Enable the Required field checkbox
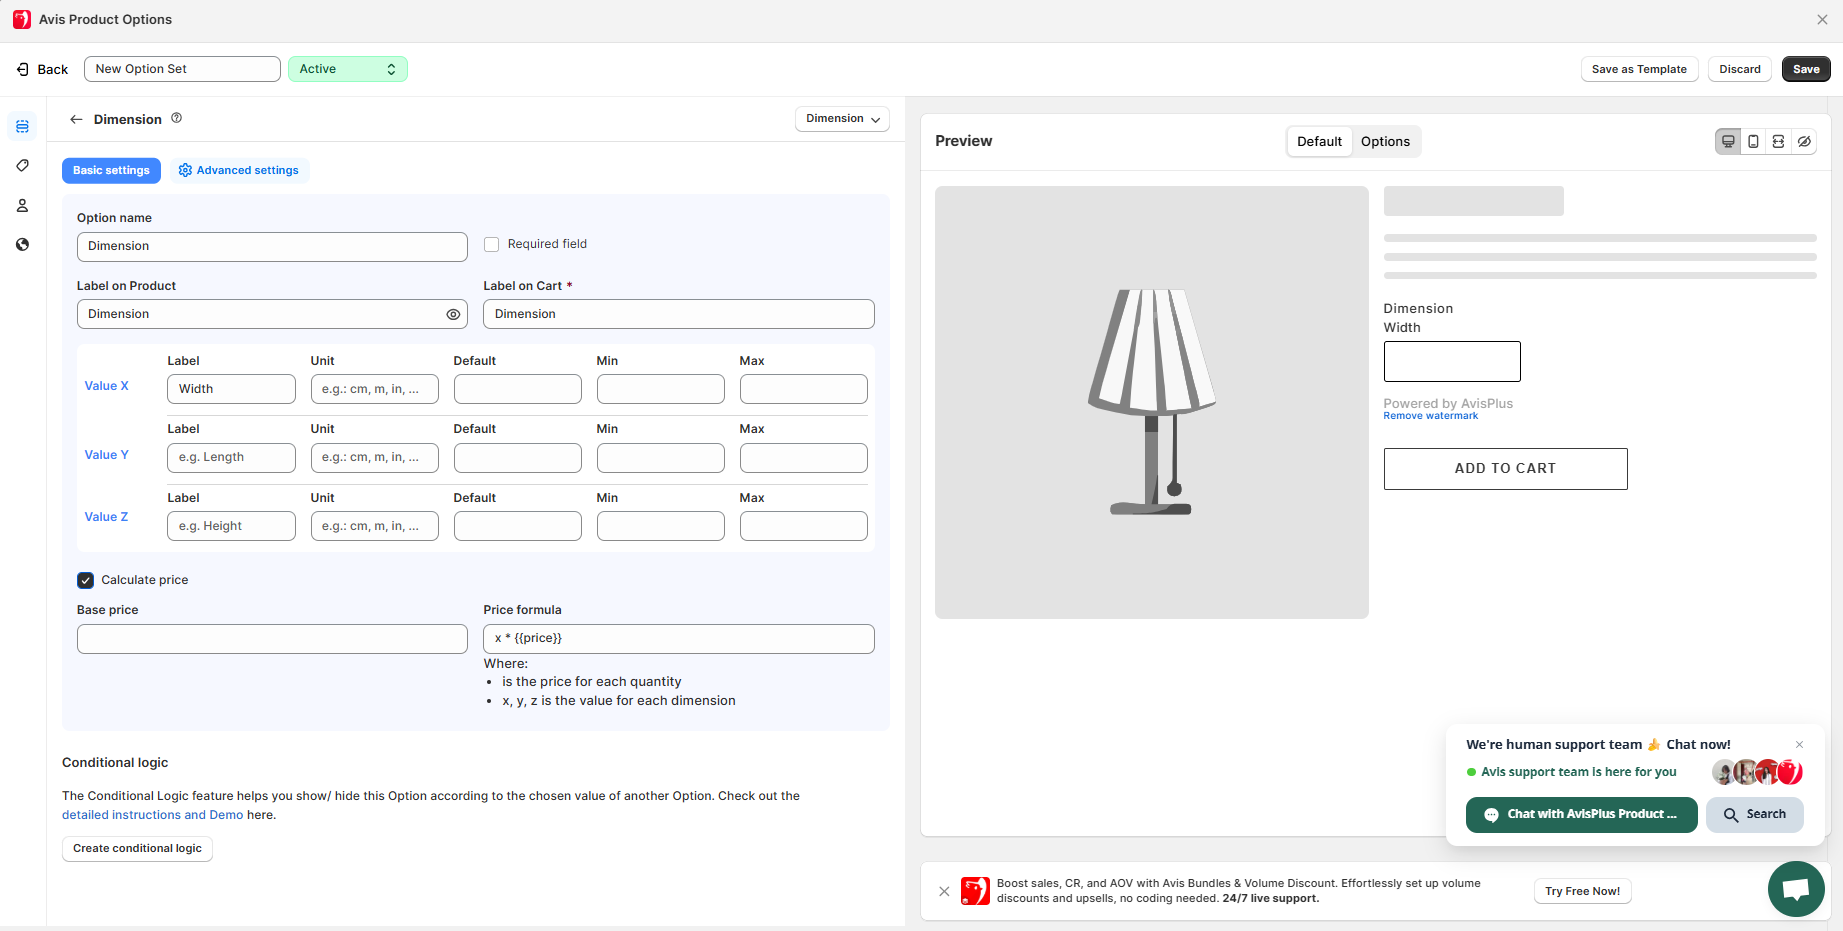The width and height of the screenshot is (1843, 931). 491,244
